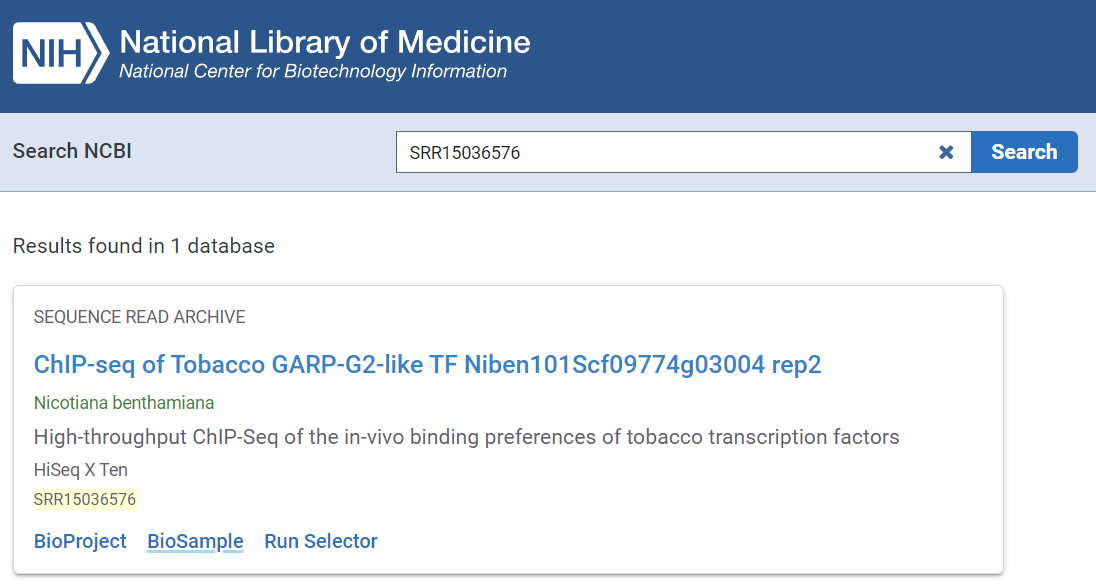Click the NIH logo icon
The height and width of the screenshot is (586, 1096).
click(60, 53)
